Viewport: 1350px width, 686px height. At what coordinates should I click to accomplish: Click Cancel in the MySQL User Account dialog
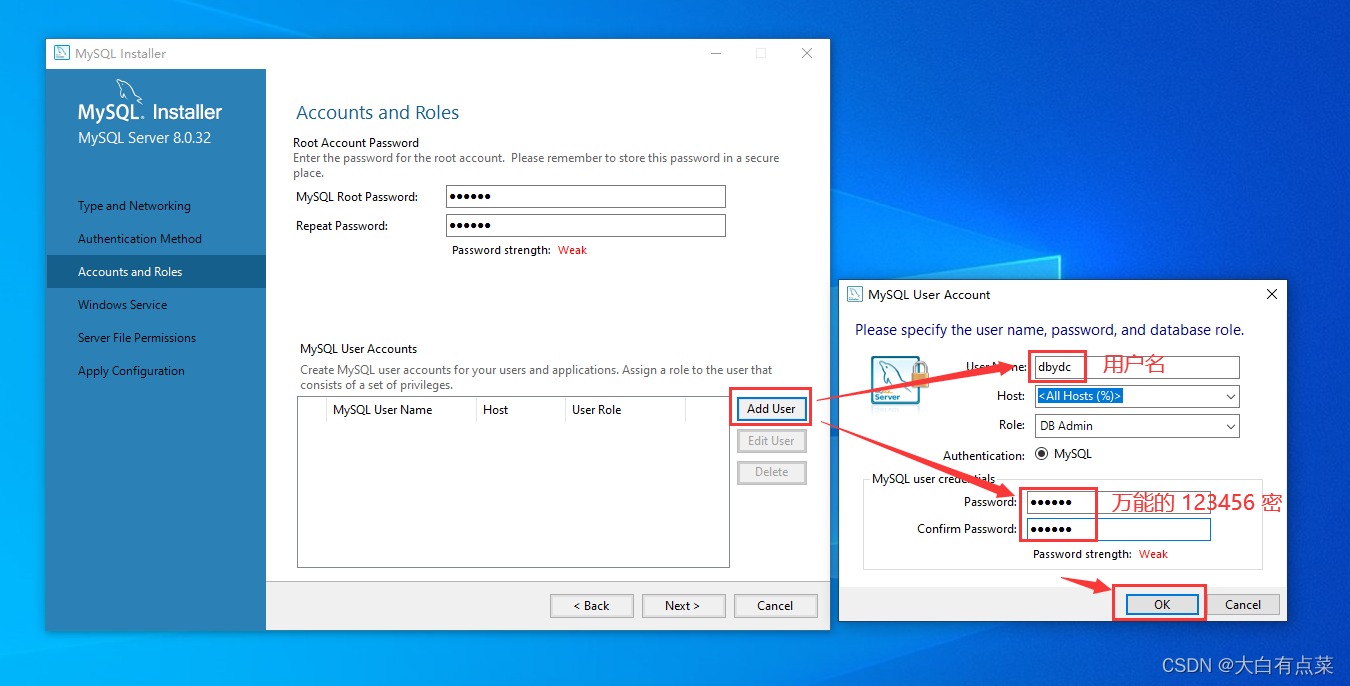[x=1243, y=604]
